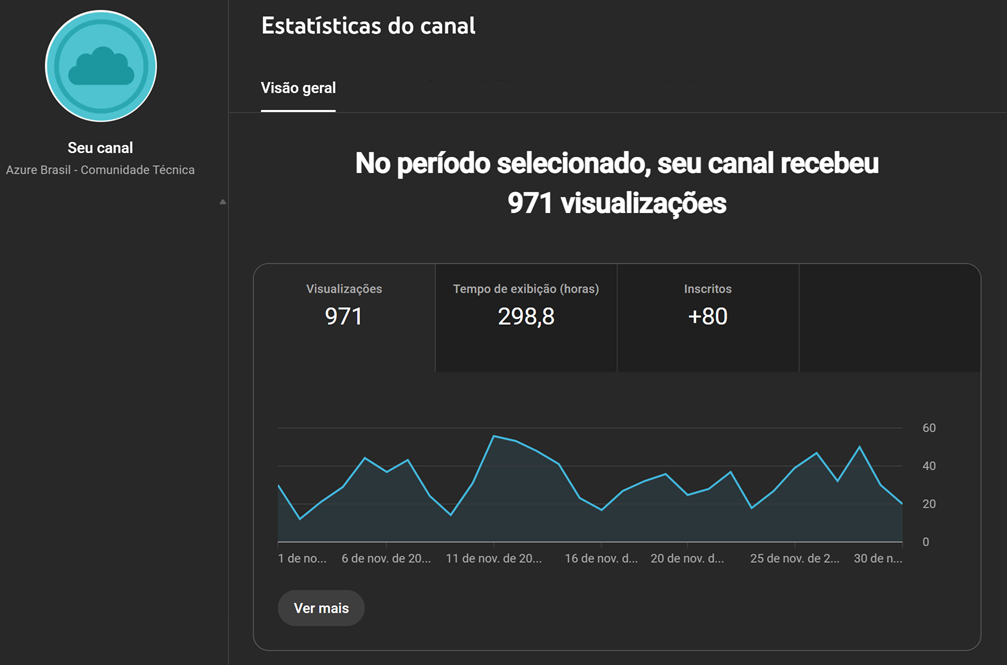Click the Seu canal label
This screenshot has width=1007, height=665.
[100, 148]
